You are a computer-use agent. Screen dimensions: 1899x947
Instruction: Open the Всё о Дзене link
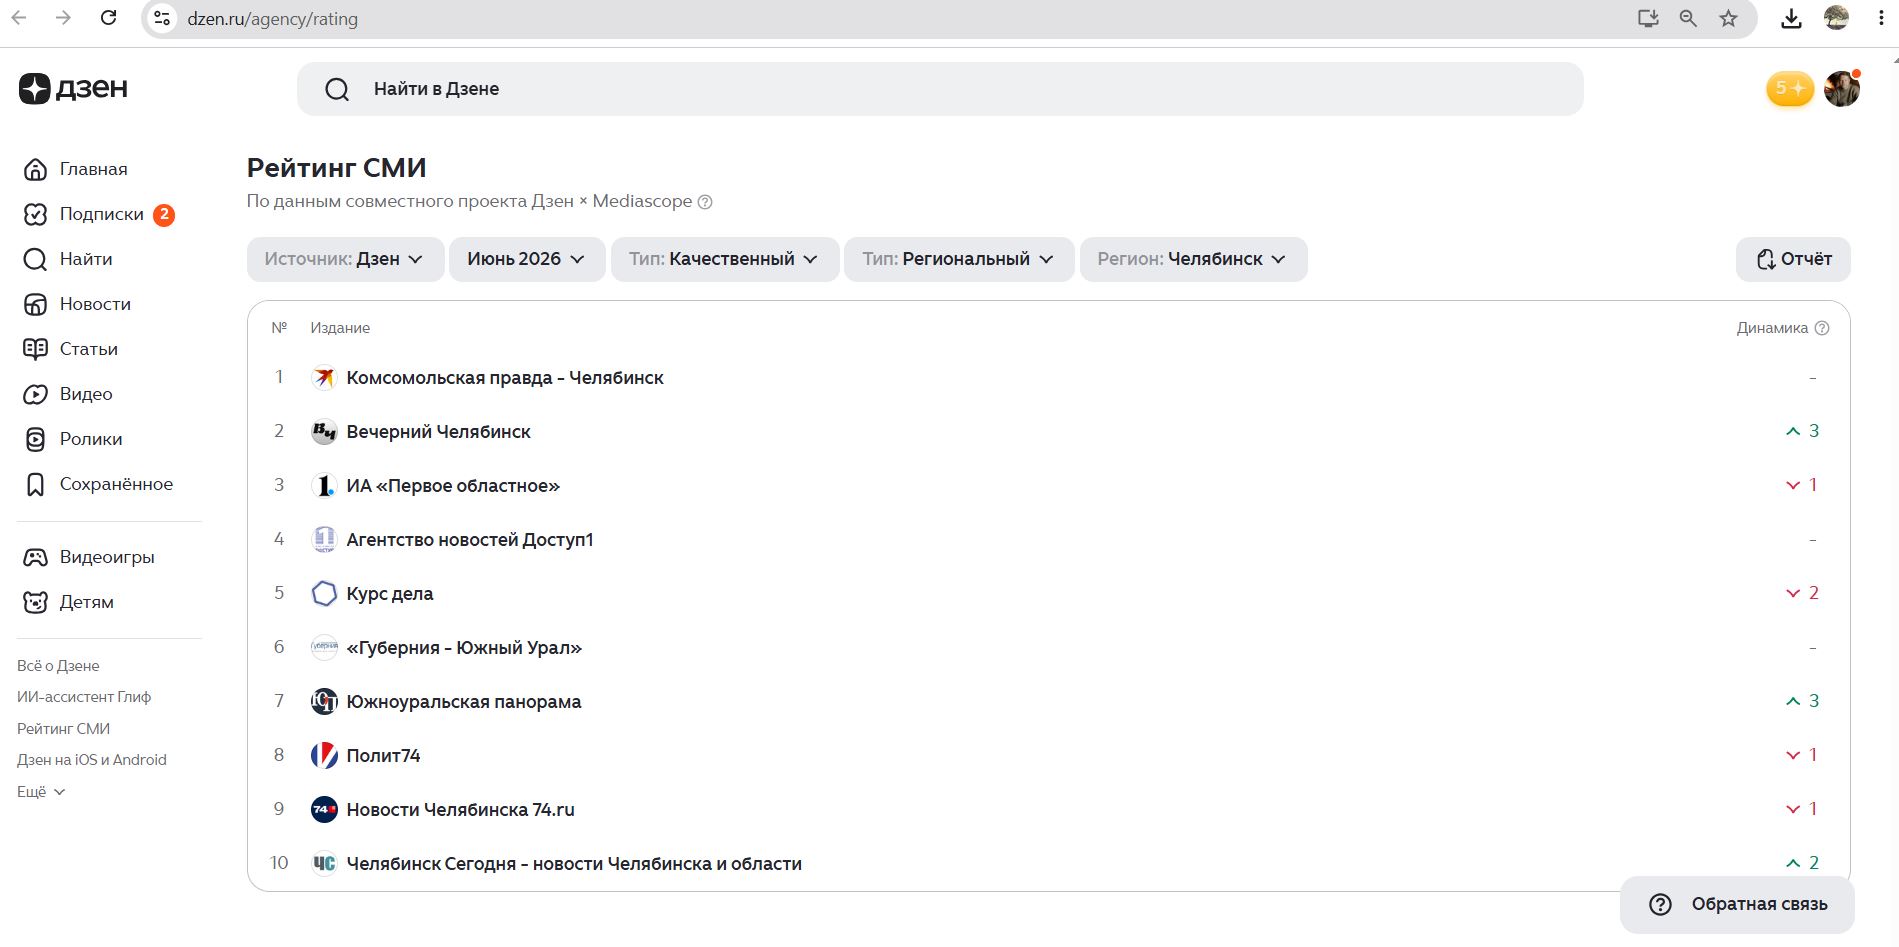tap(58, 666)
